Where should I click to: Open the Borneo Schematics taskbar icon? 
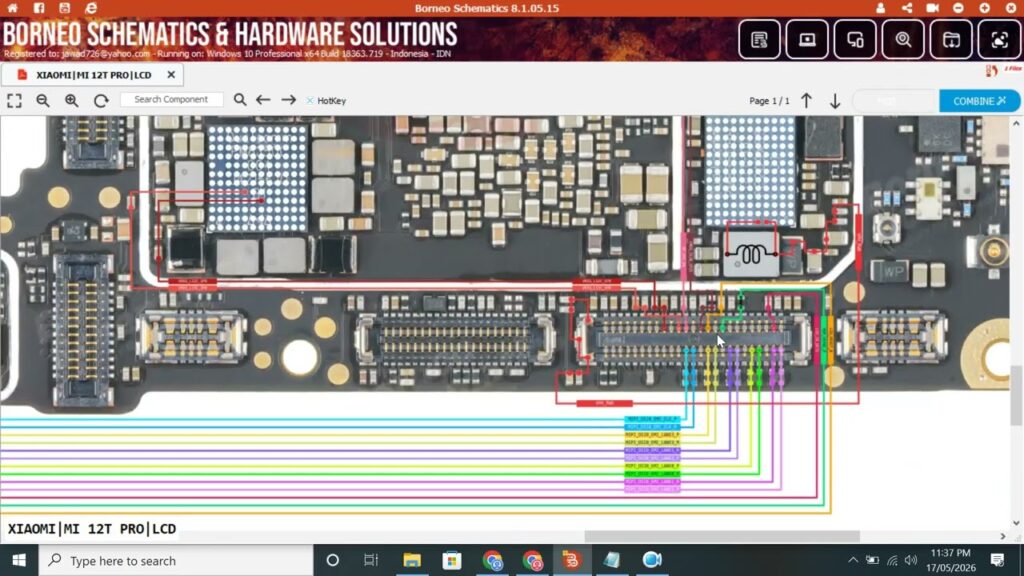coord(571,560)
